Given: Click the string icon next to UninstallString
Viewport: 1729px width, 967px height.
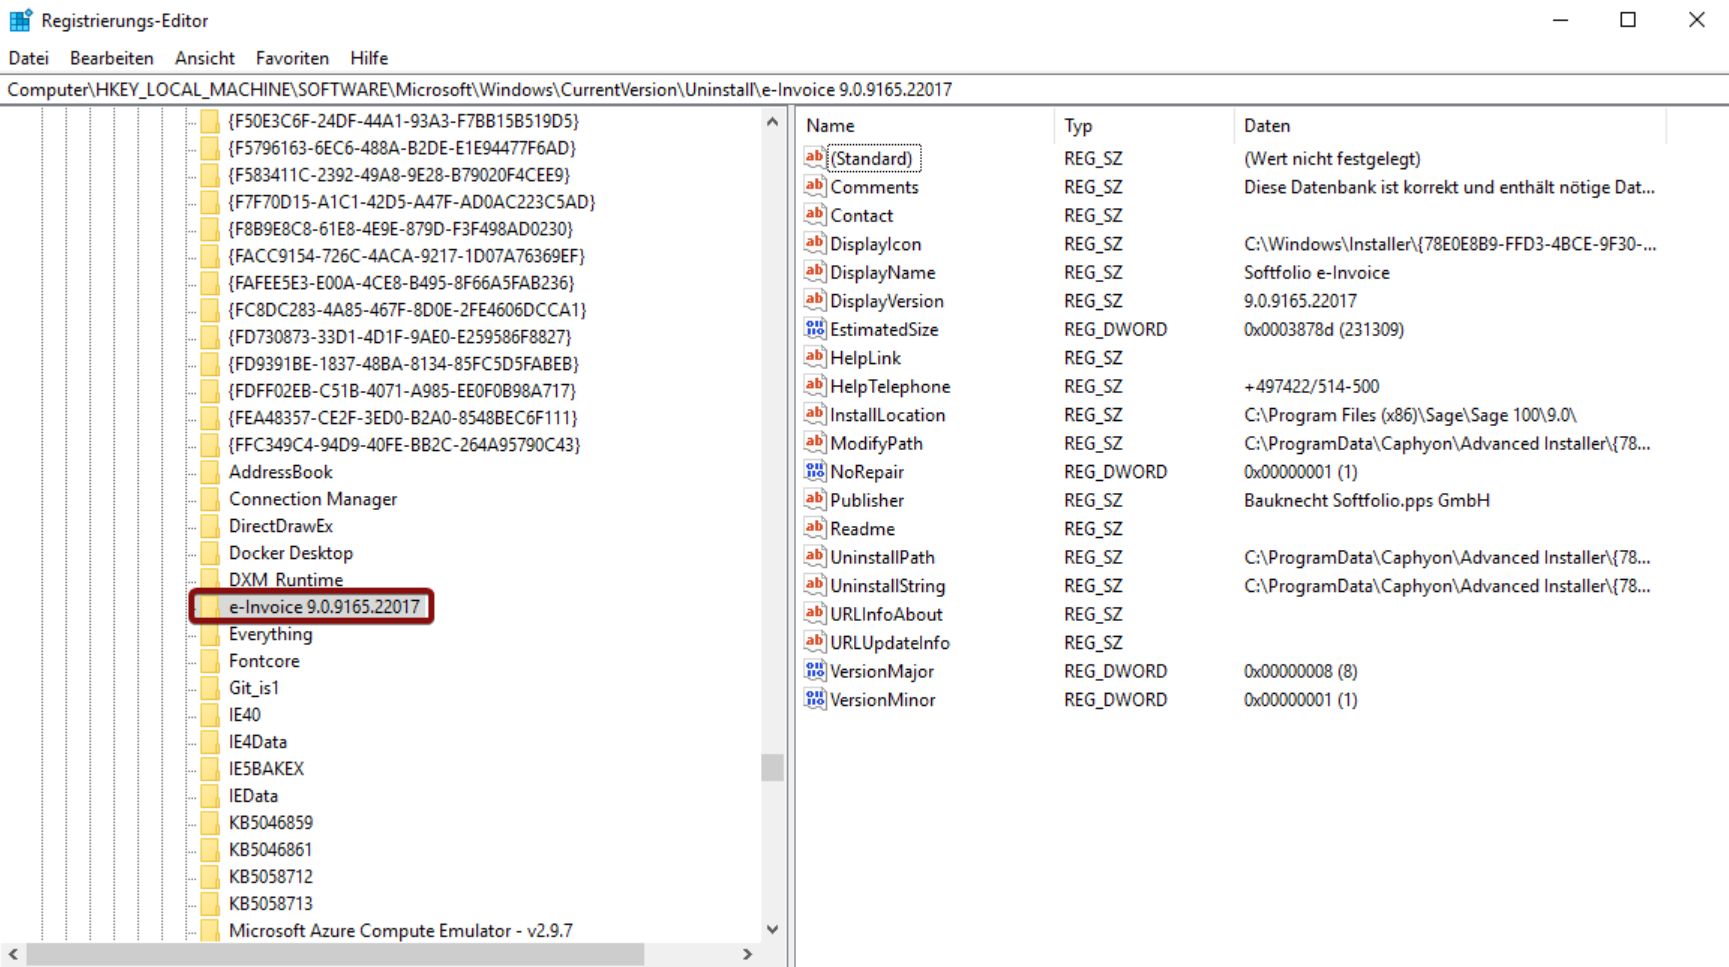Looking at the screenshot, I should tap(815, 585).
